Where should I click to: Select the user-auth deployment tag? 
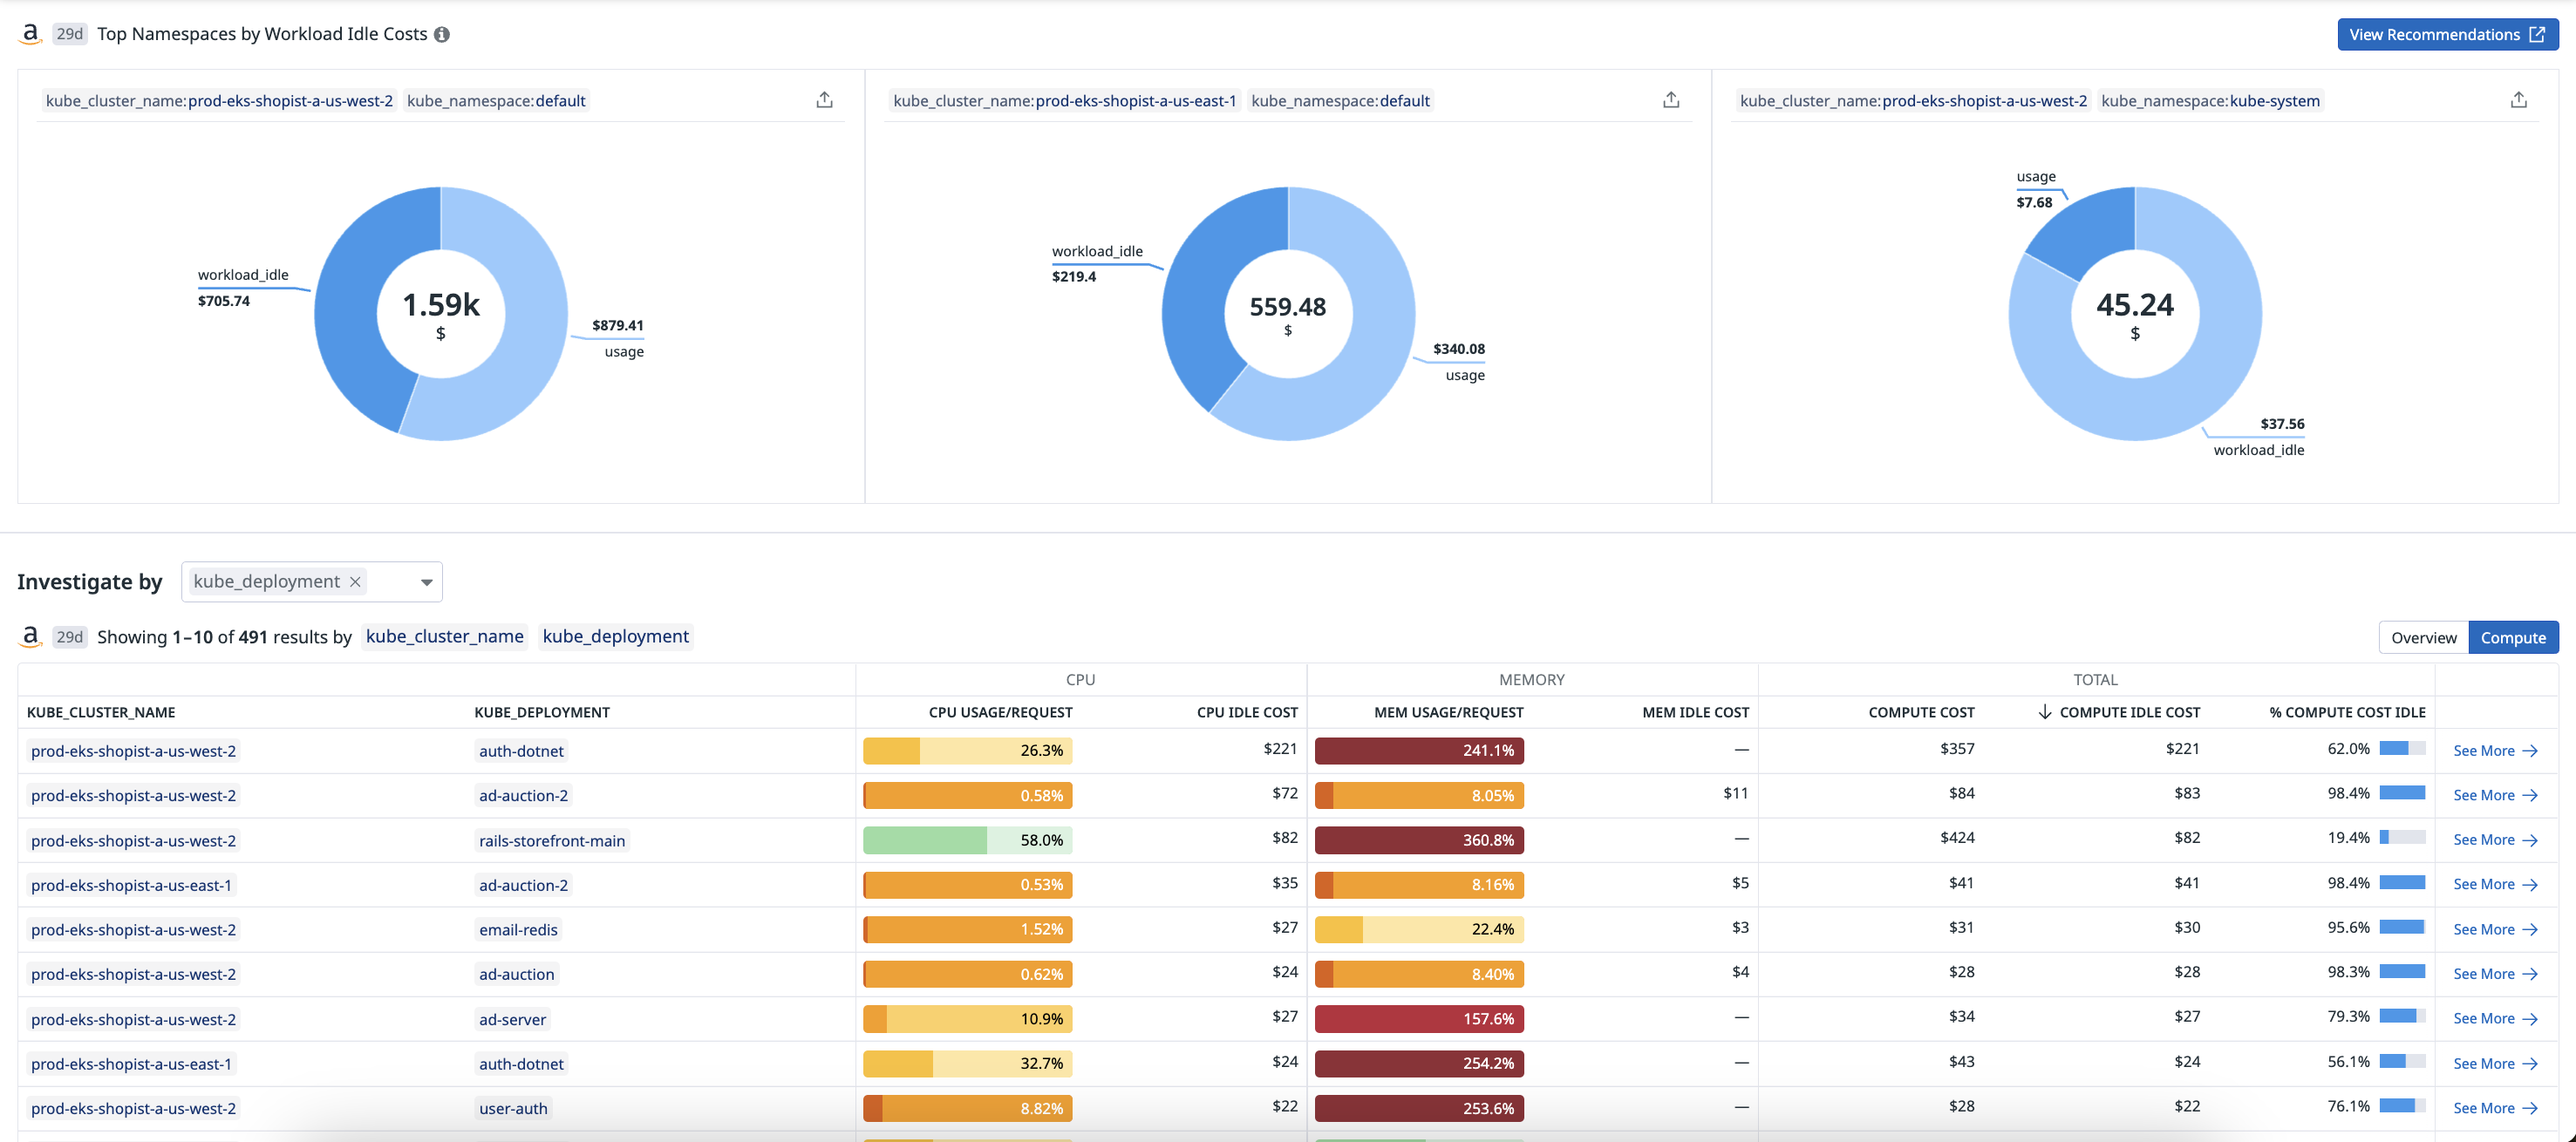pos(513,1108)
